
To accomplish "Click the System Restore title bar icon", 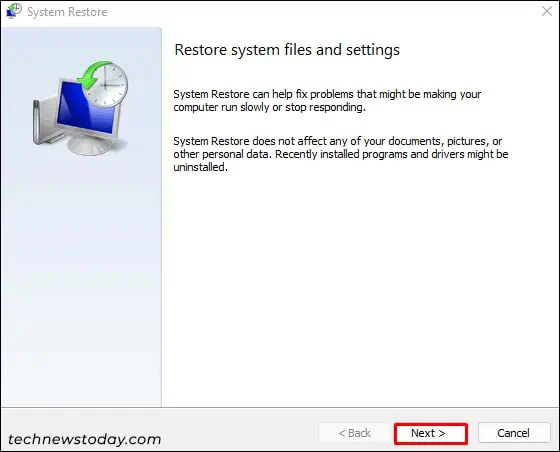I will click(x=14, y=11).
